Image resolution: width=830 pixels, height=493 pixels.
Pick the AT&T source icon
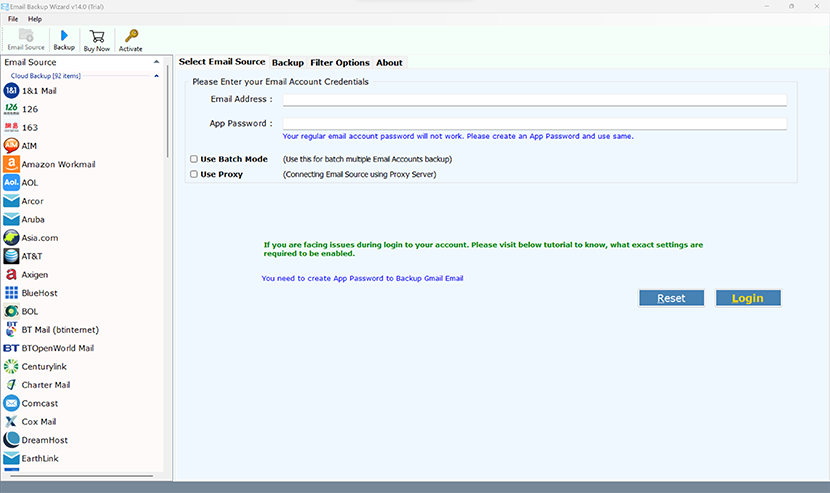tap(11, 256)
